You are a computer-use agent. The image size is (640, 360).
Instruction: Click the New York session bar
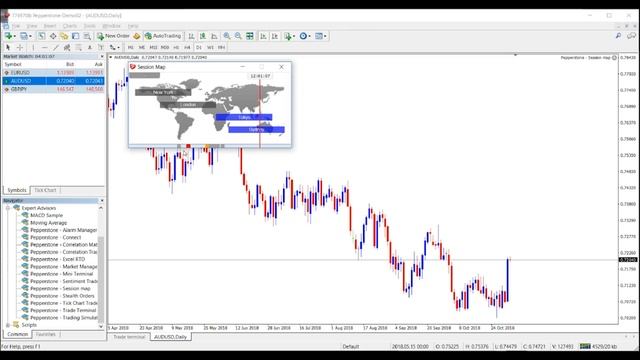163,92
